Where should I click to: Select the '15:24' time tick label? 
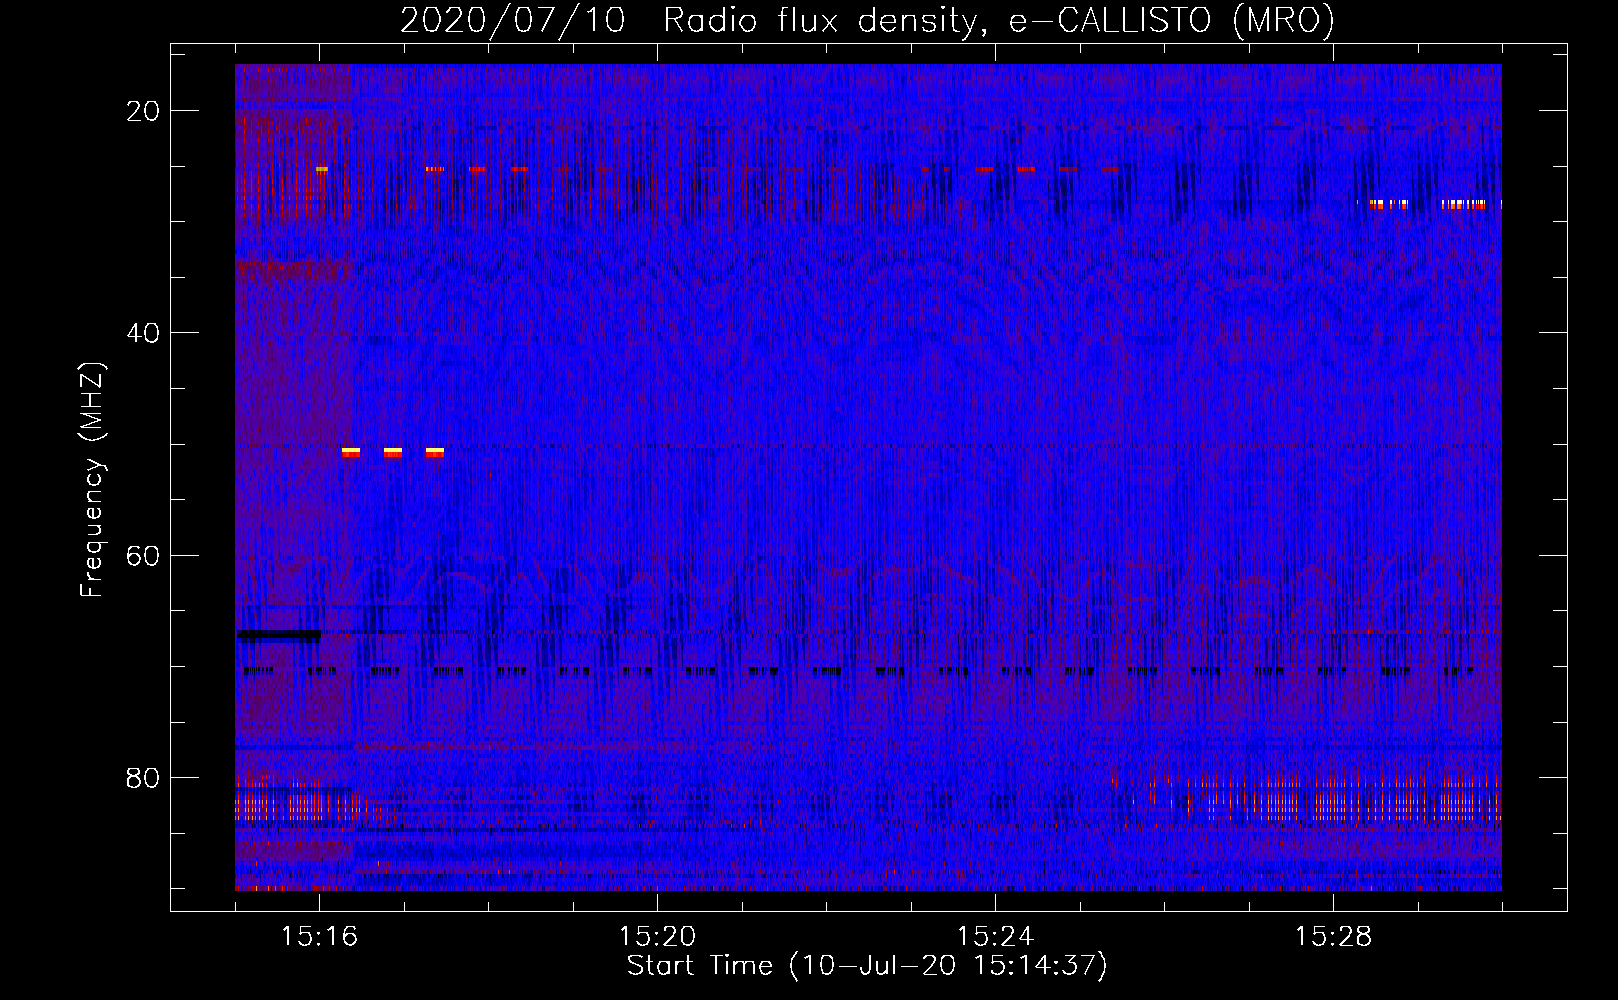(995, 937)
